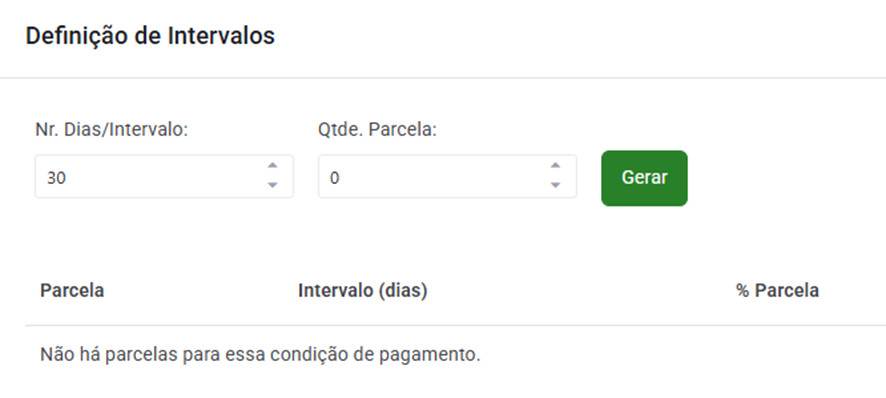
Task: Click the 'Não há parcelas' empty message
Action: (x=260, y=355)
